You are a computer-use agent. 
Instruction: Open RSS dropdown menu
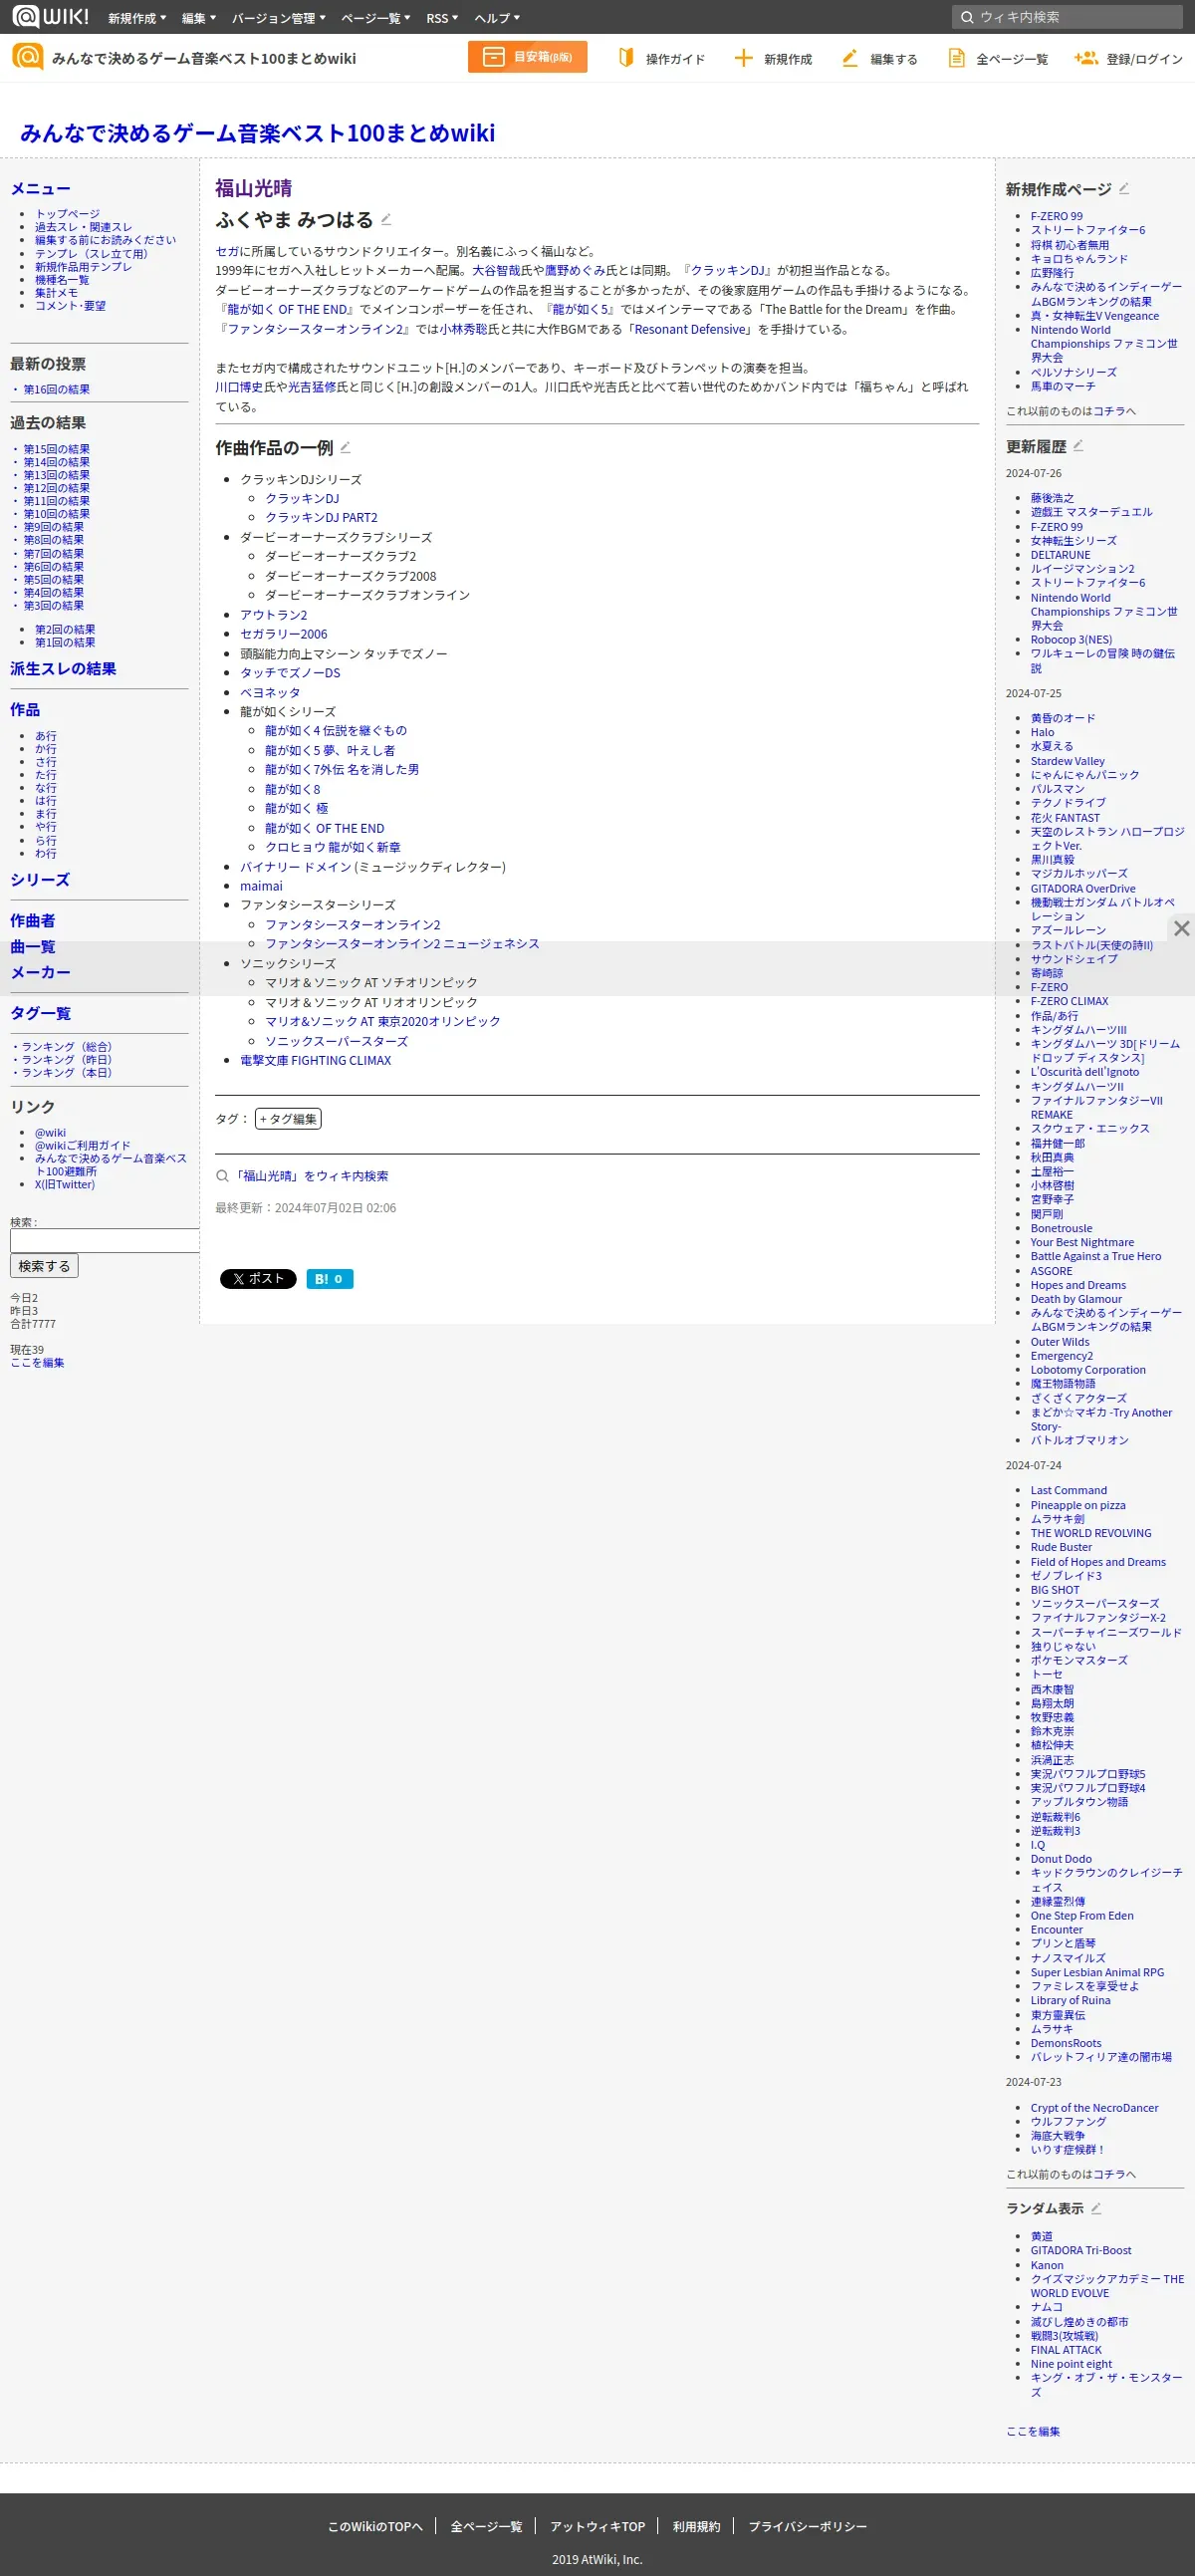(x=442, y=18)
